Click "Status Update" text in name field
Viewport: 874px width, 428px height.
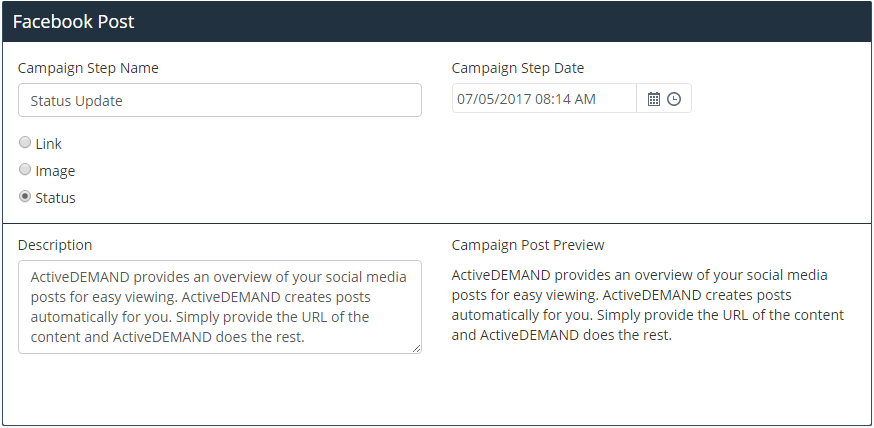coord(76,101)
